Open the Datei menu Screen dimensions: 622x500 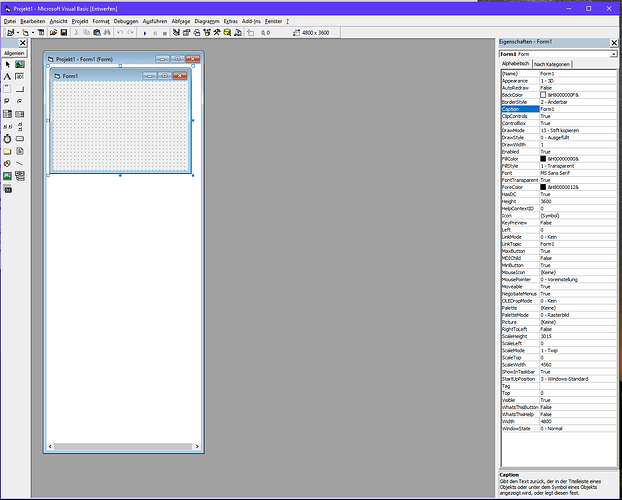10,21
